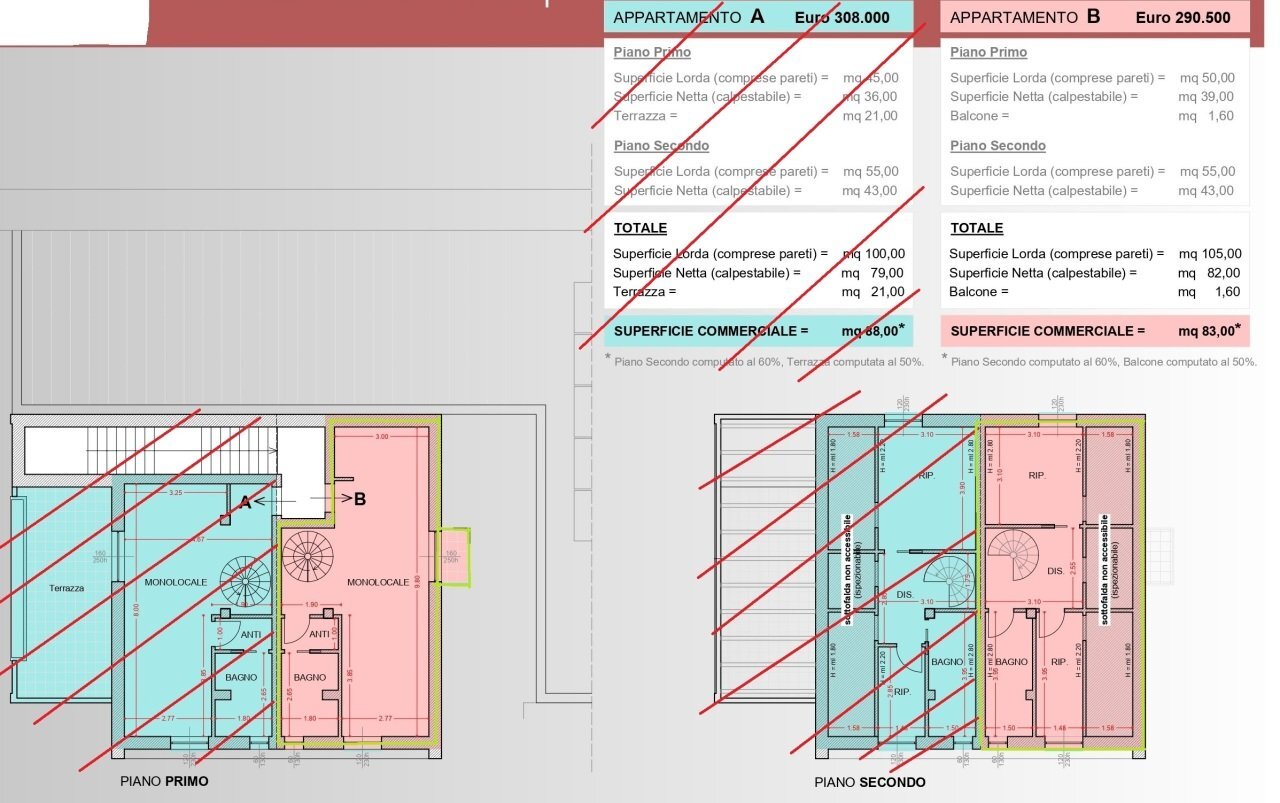Click the PIANO PRIMO caption below the plan
1280x803 pixels.
(164, 781)
